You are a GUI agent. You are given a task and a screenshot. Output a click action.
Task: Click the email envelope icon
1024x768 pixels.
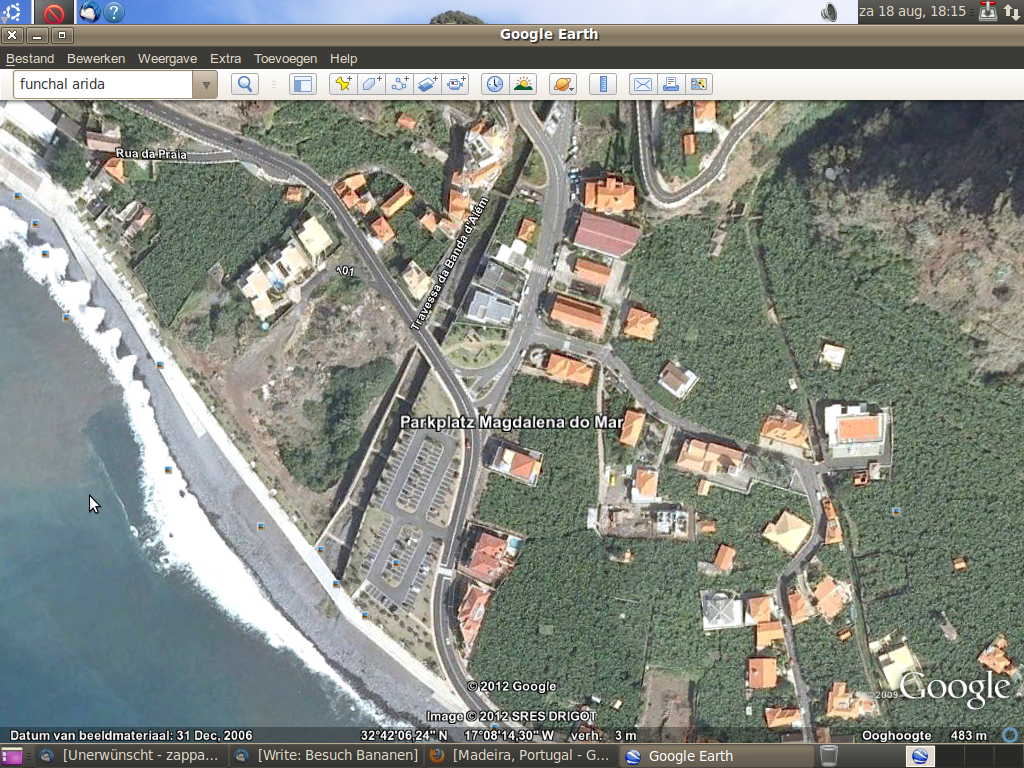642,84
